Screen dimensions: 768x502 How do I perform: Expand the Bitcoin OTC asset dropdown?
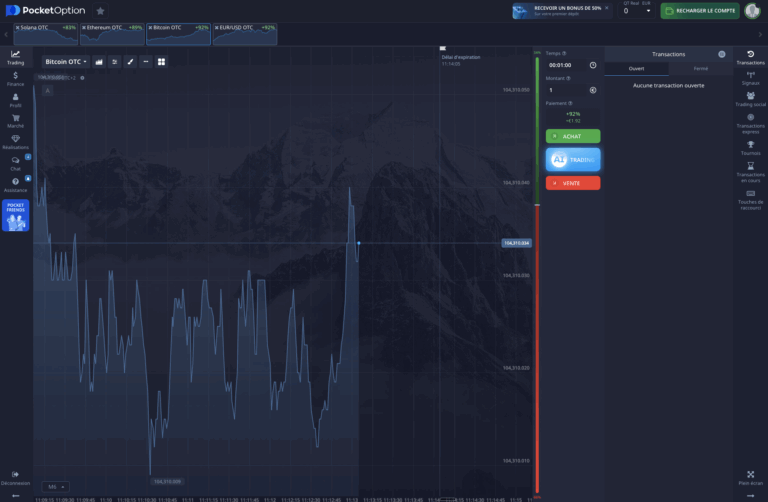click(x=66, y=62)
